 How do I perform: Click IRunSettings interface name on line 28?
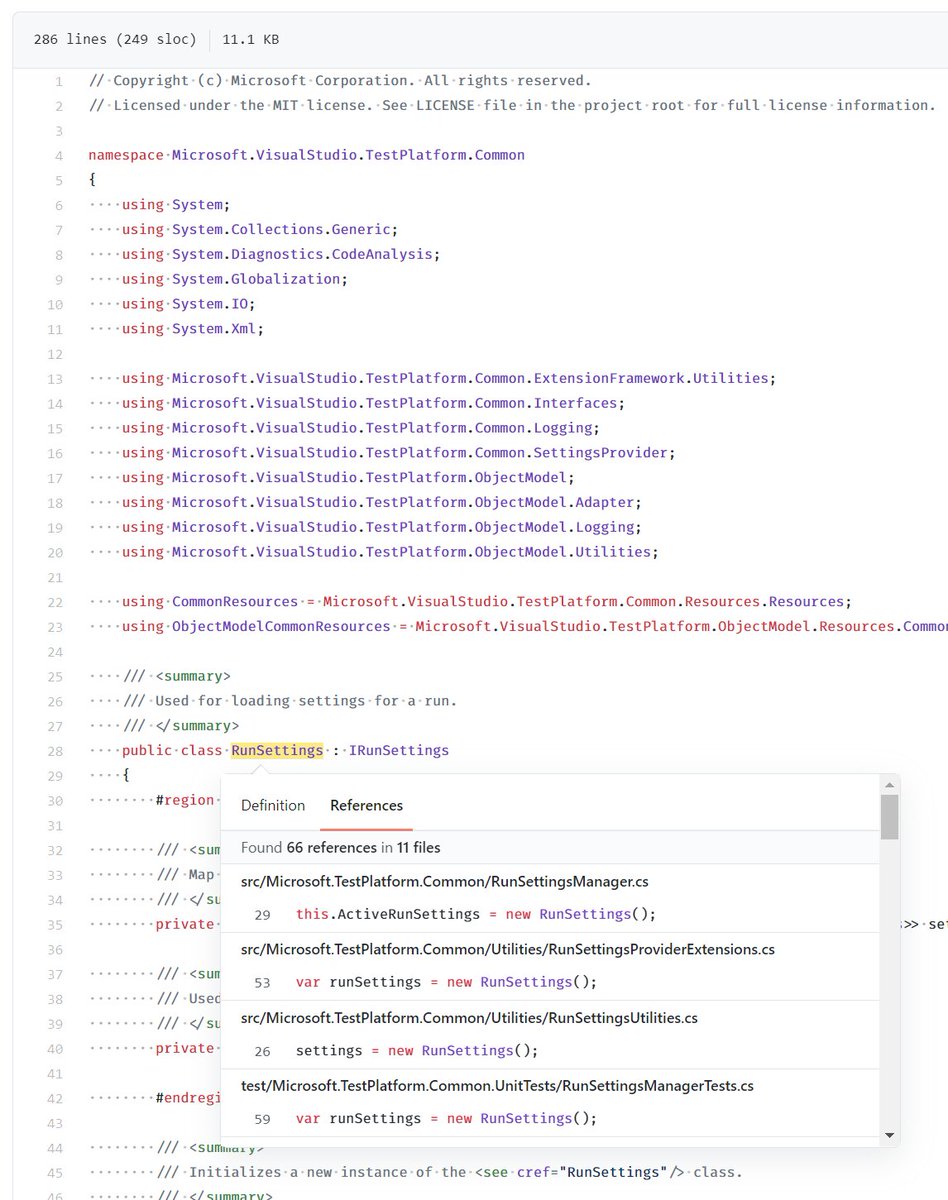pyautogui.click(x=399, y=750)
